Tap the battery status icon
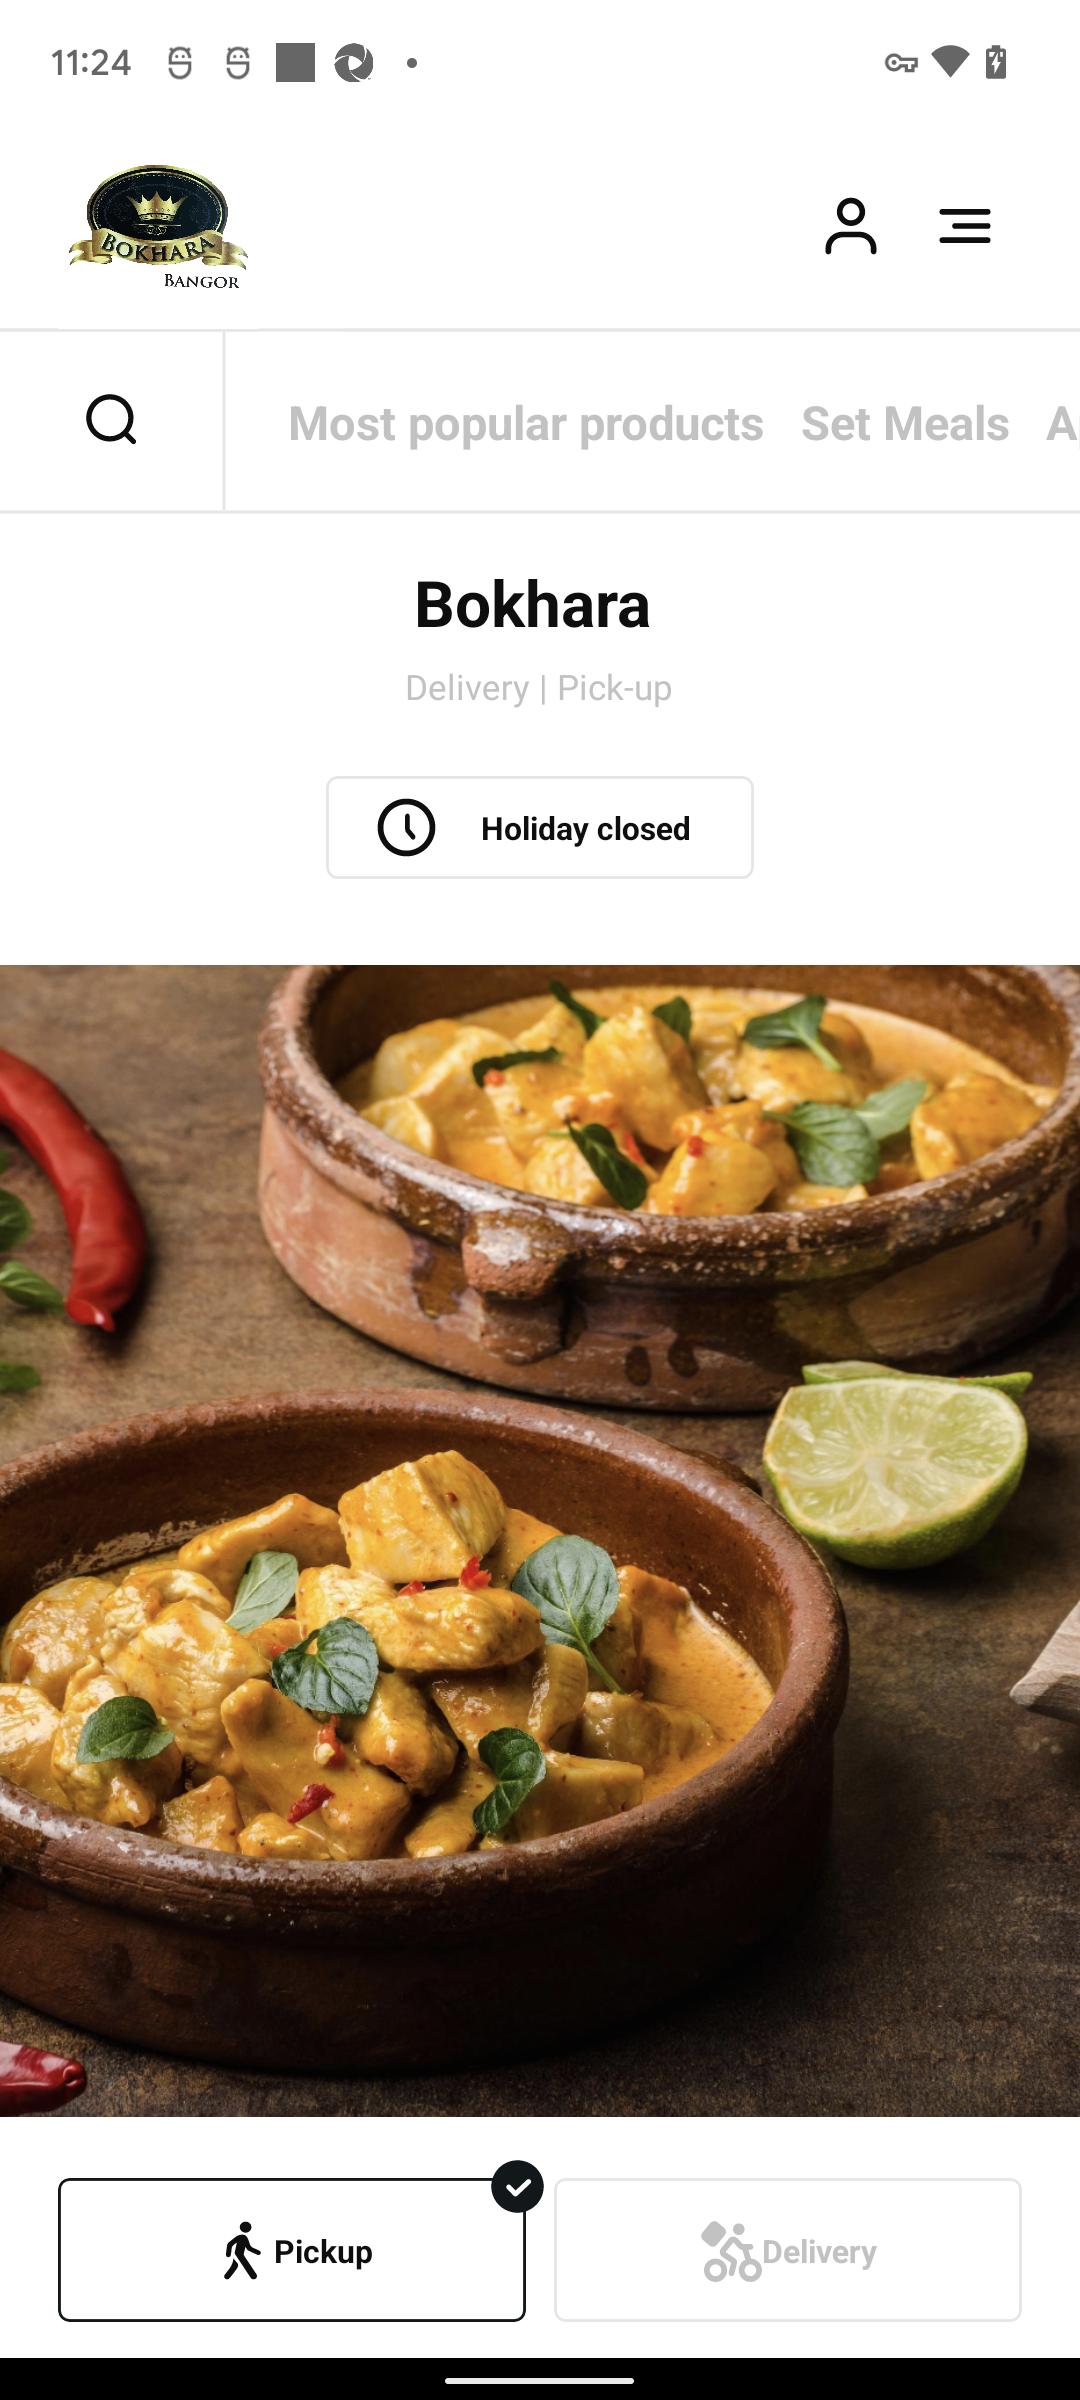 (996, 62)
